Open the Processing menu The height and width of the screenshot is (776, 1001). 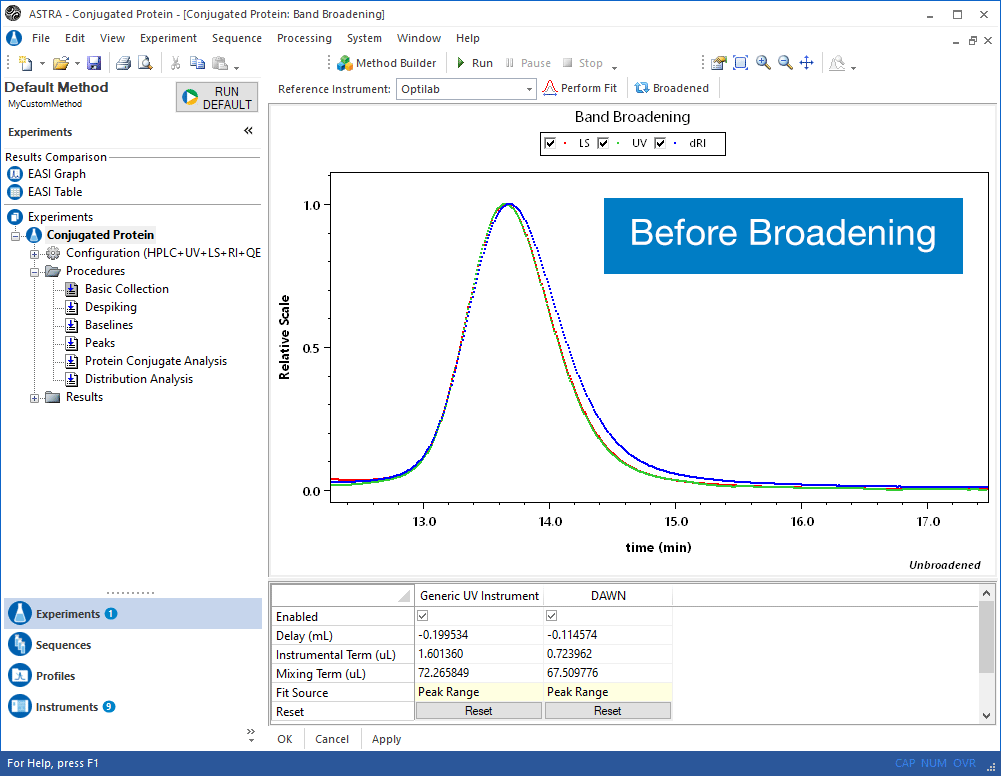[x=304, y=38]
